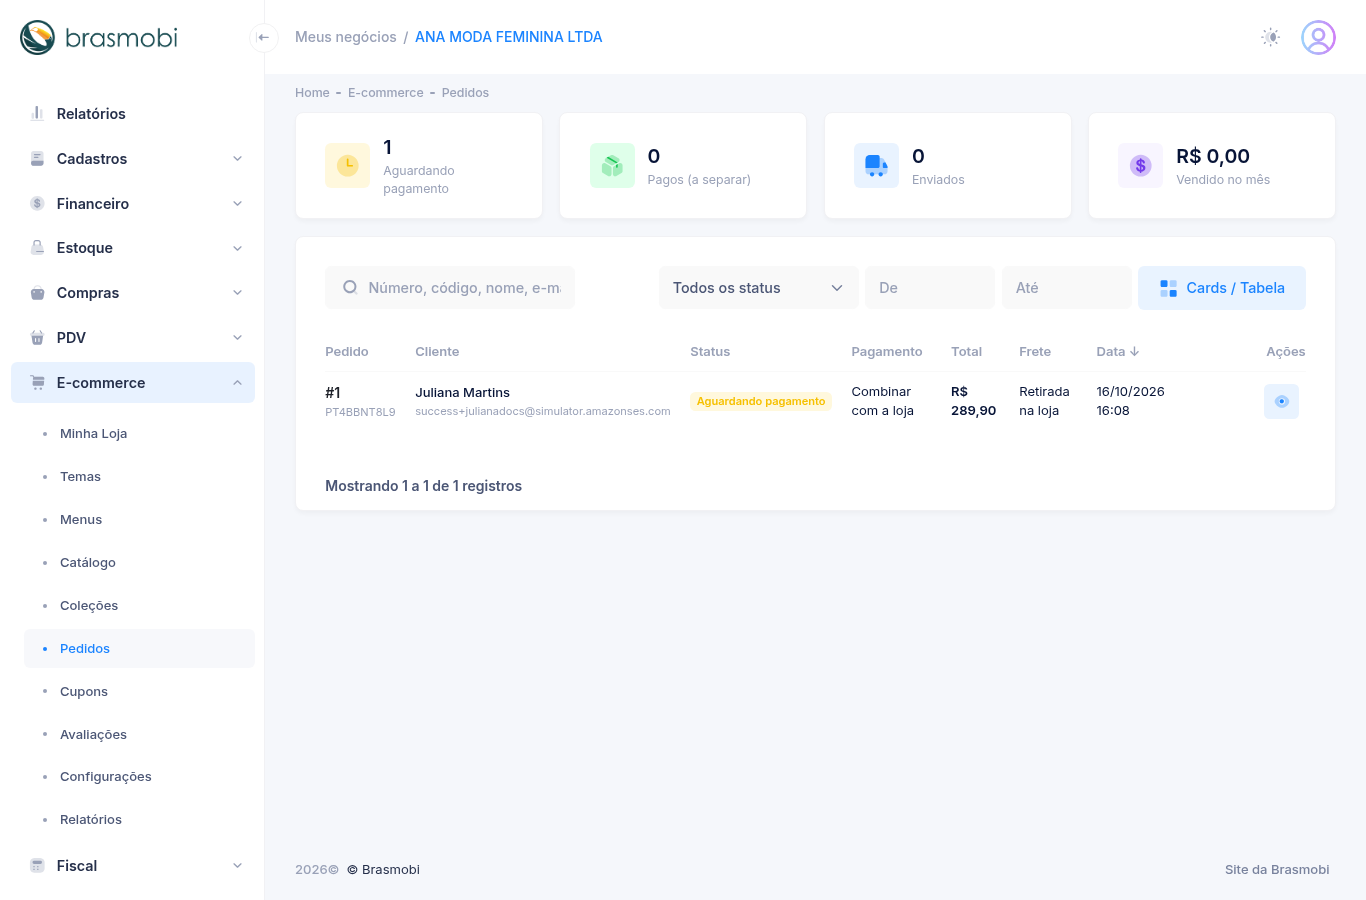The width and height of the screenshot is (1366, 900).
Task: Expand the Cadastros menu chevron
Action: [237, 158]
